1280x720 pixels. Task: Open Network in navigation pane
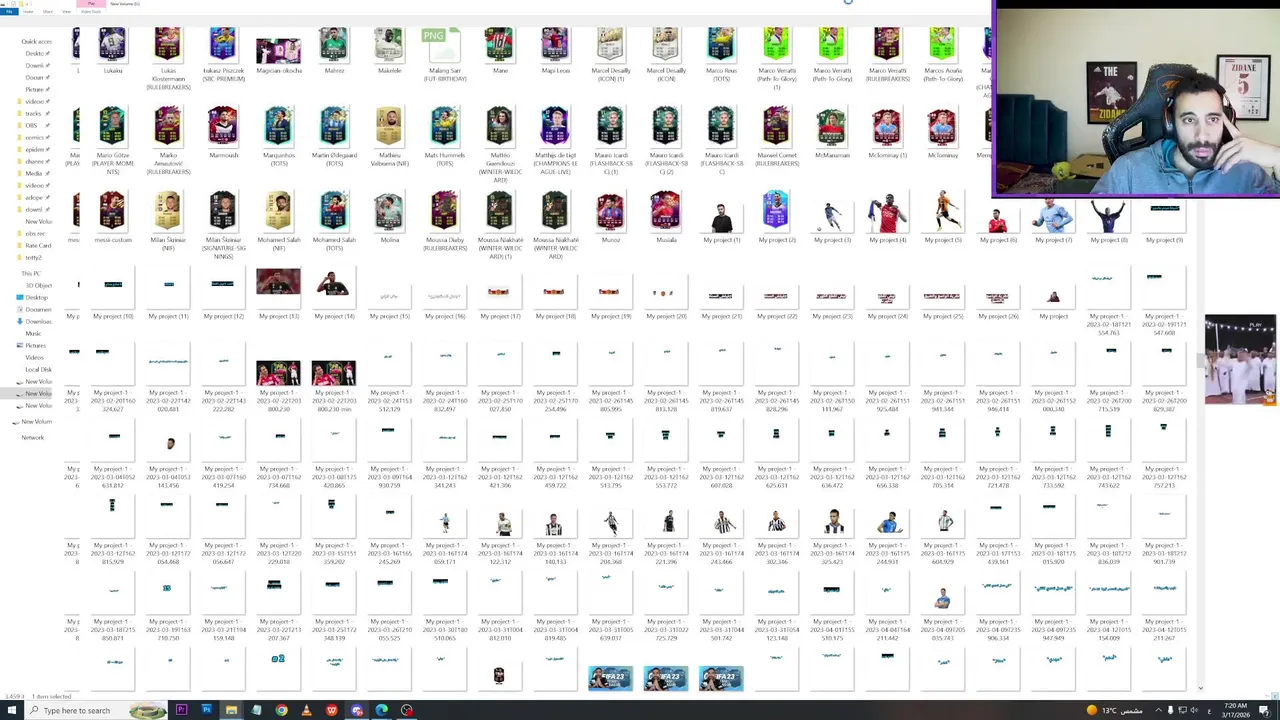coord(32,437)
